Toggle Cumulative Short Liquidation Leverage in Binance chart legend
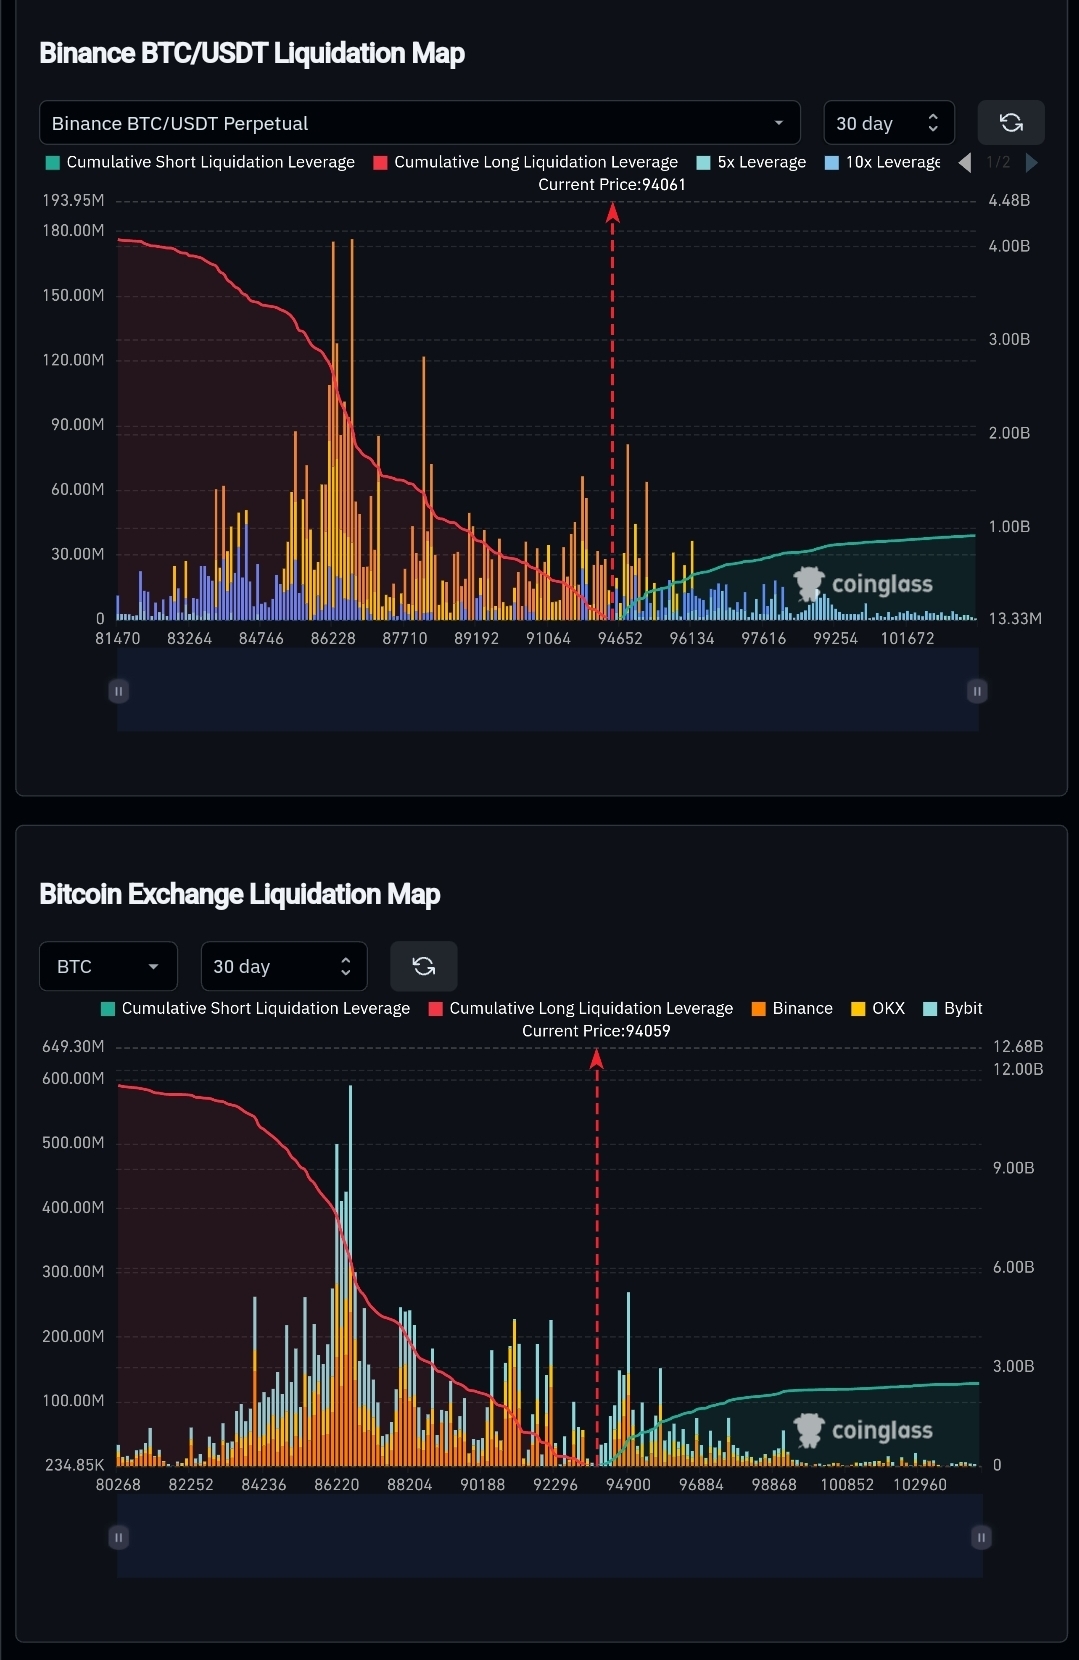Image resolution: width=1079 pixels, height=1660 pixels. tap(200, 162)
